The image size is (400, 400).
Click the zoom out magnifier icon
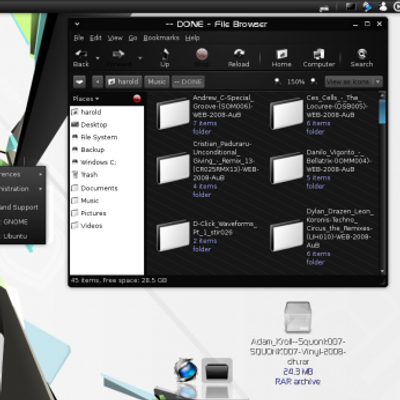click(277, 81)
